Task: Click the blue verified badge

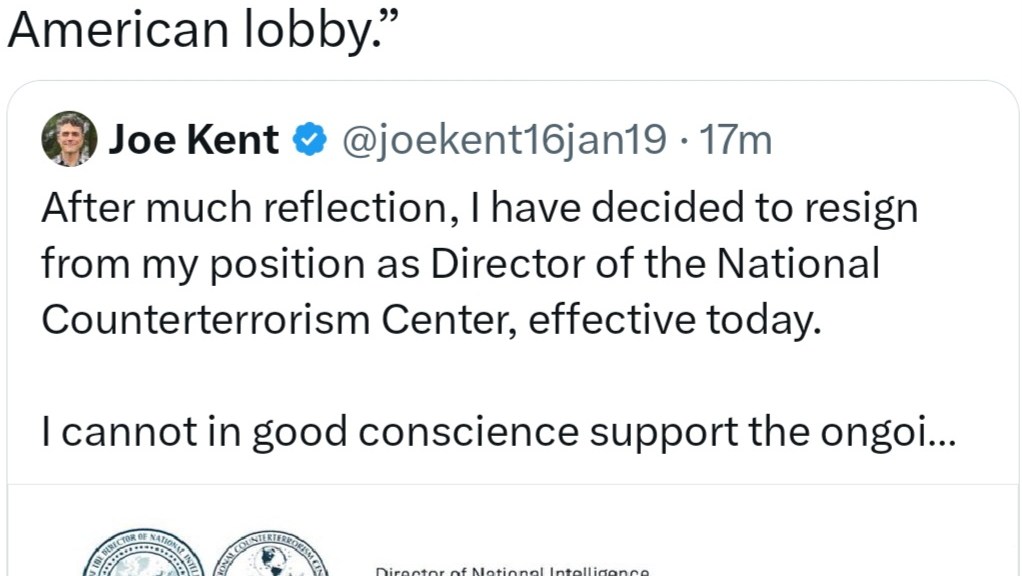Action: click(x=310, y=141)
